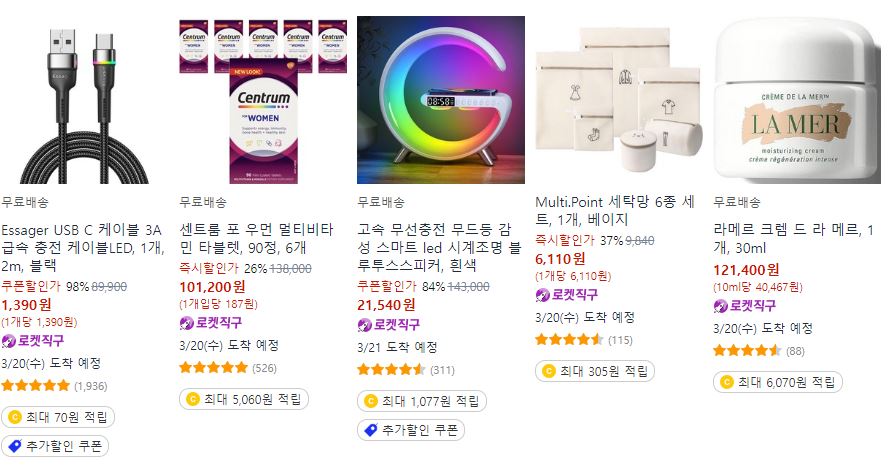893x466 pixels.
Task: Open the Centrum for Women product image
Action: point(263,100)
